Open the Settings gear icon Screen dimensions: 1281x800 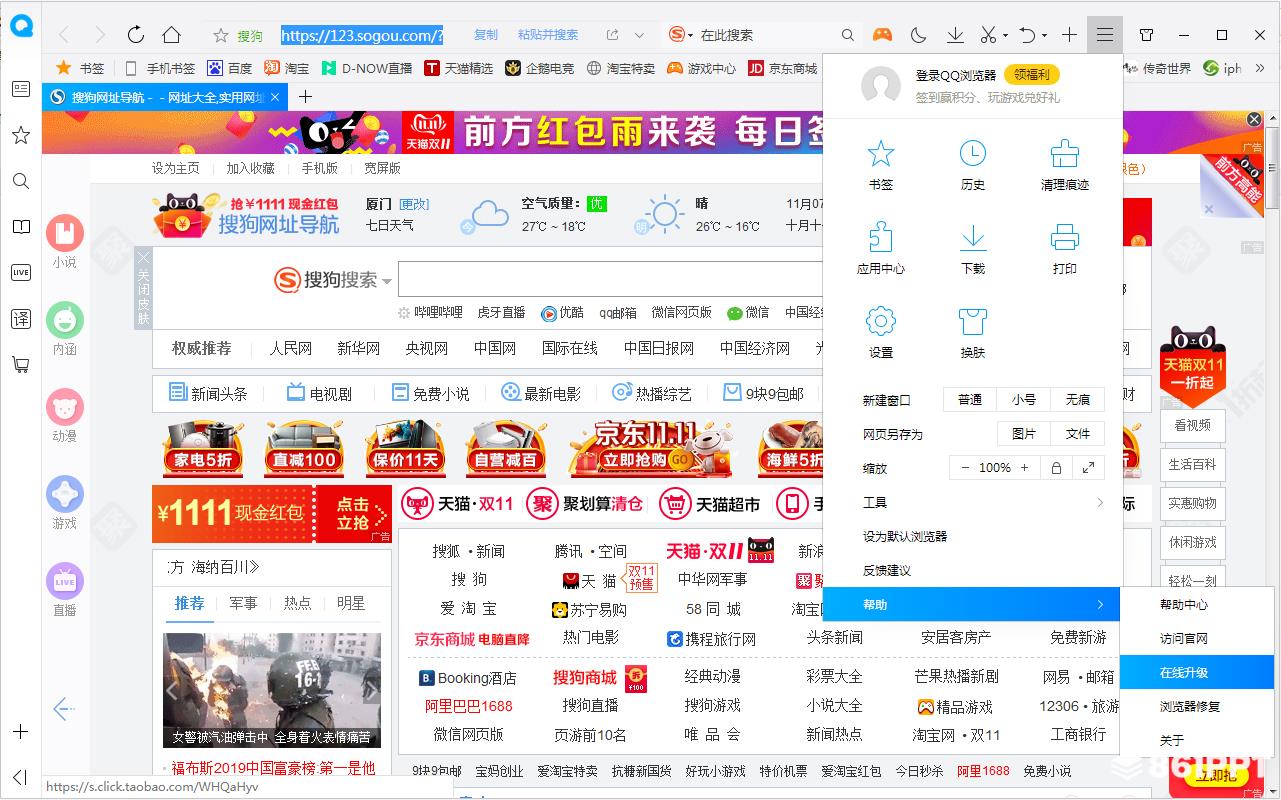[880, 322]
